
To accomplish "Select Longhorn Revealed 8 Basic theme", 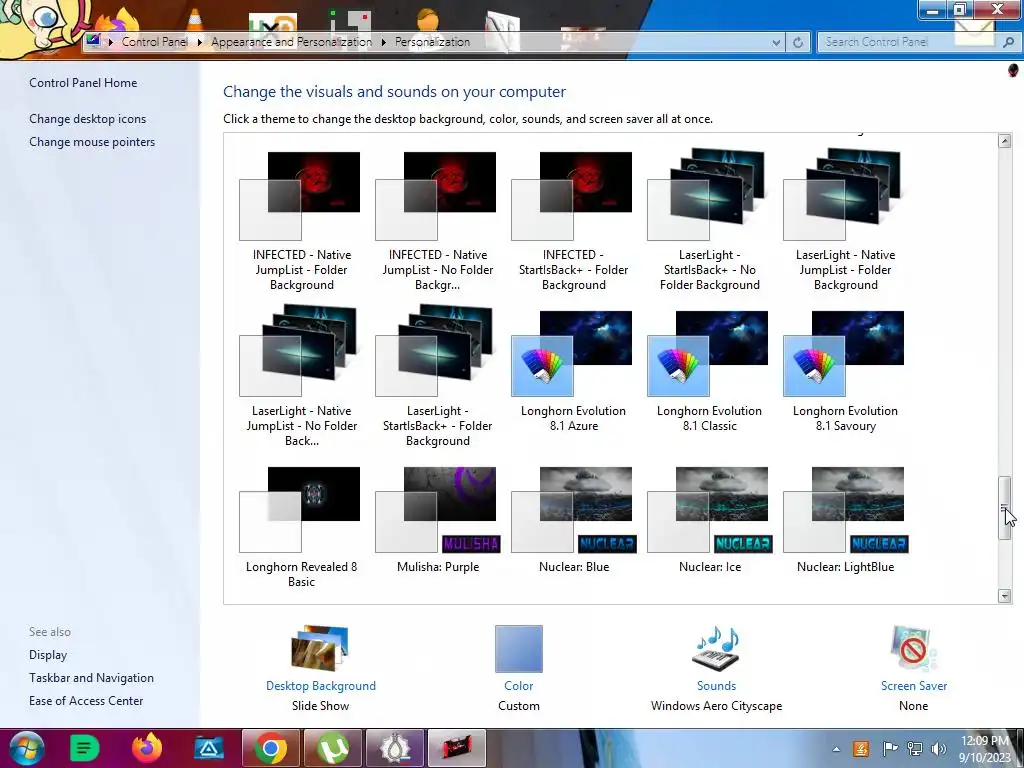I will (x=301, y=527).
